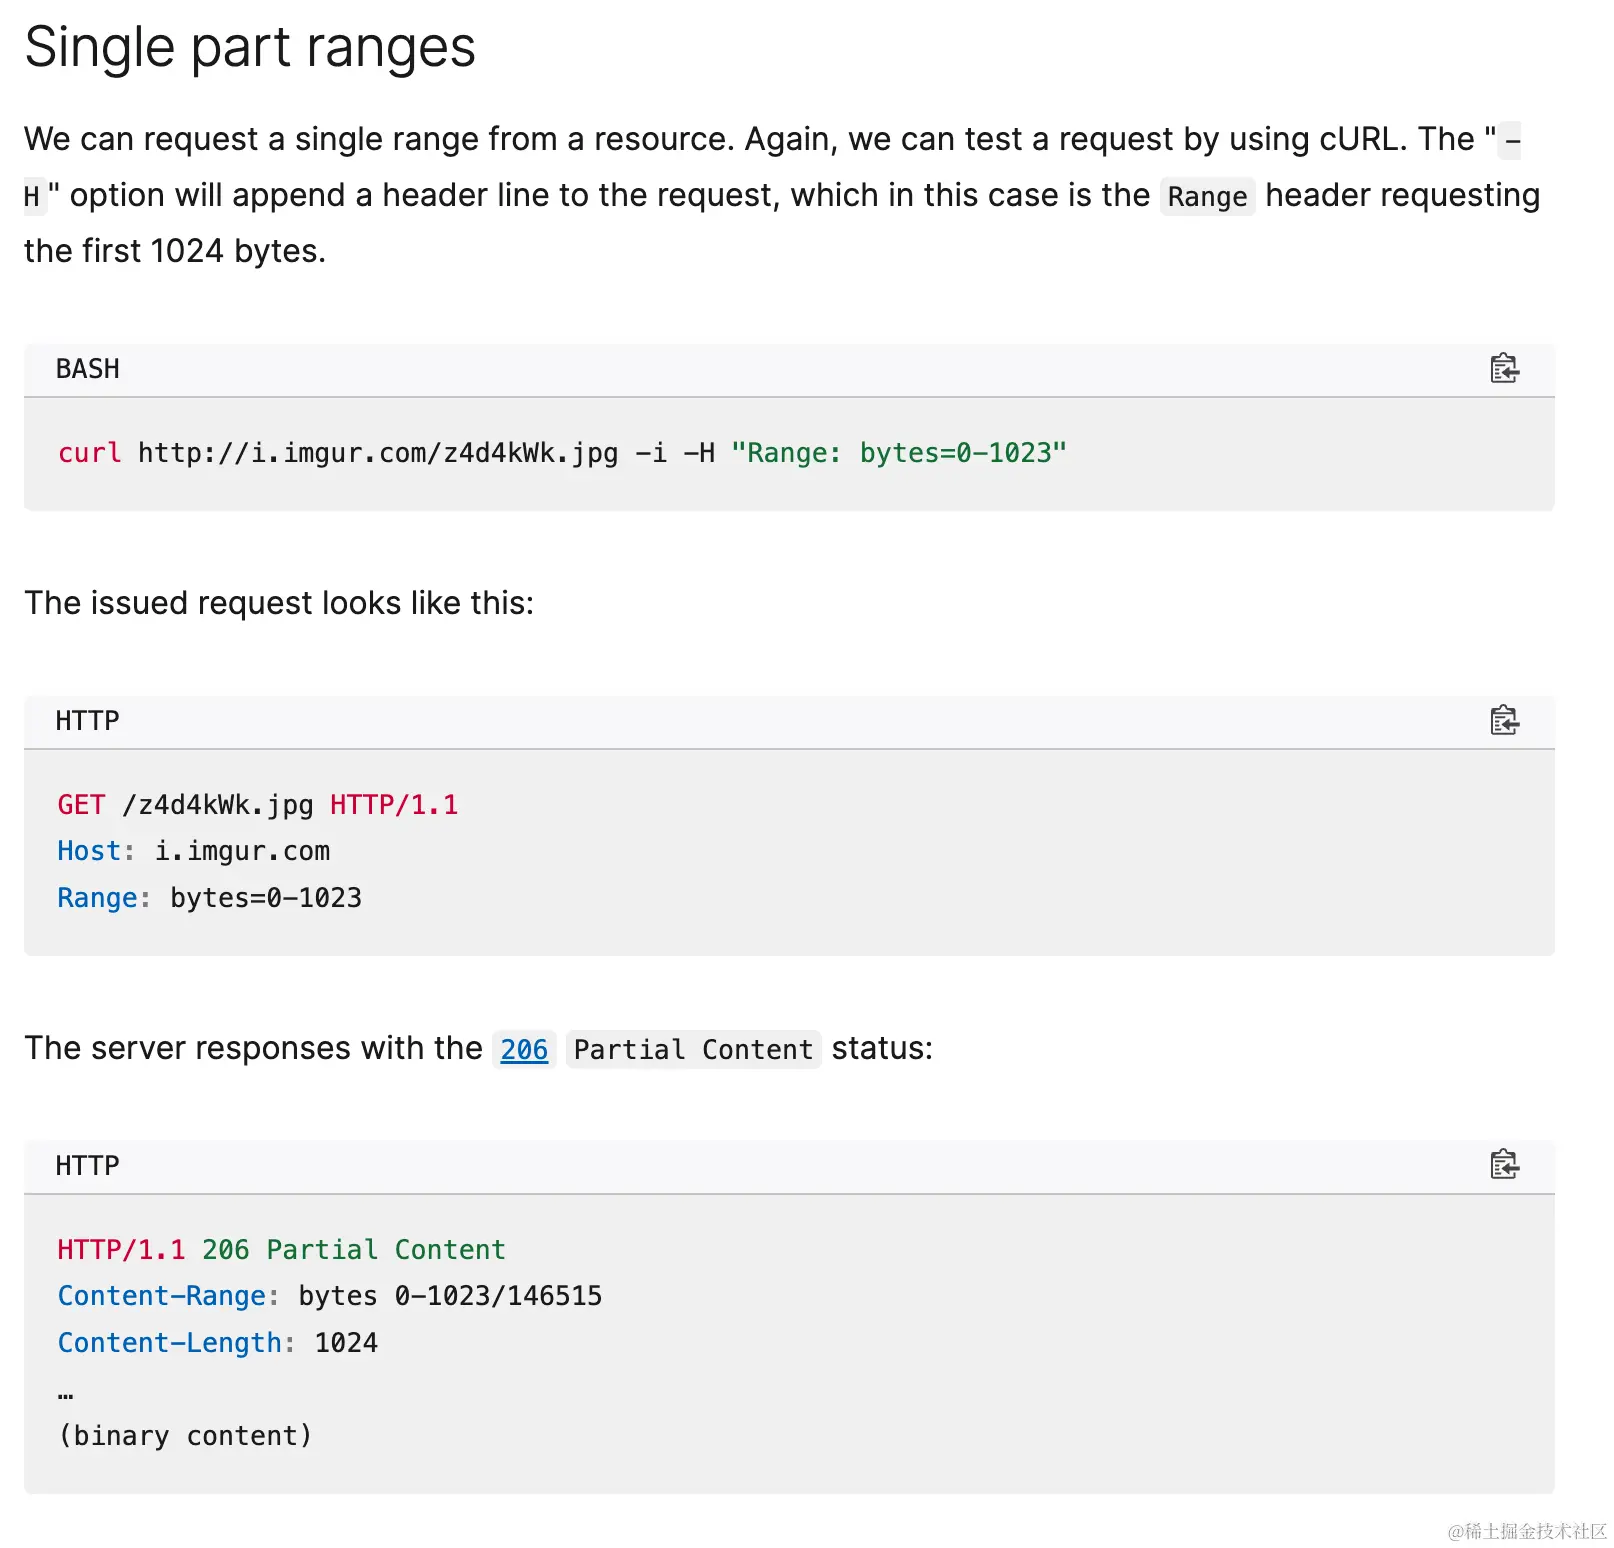Click the 'Content-Range' response header line

(x=329, y=1296)
